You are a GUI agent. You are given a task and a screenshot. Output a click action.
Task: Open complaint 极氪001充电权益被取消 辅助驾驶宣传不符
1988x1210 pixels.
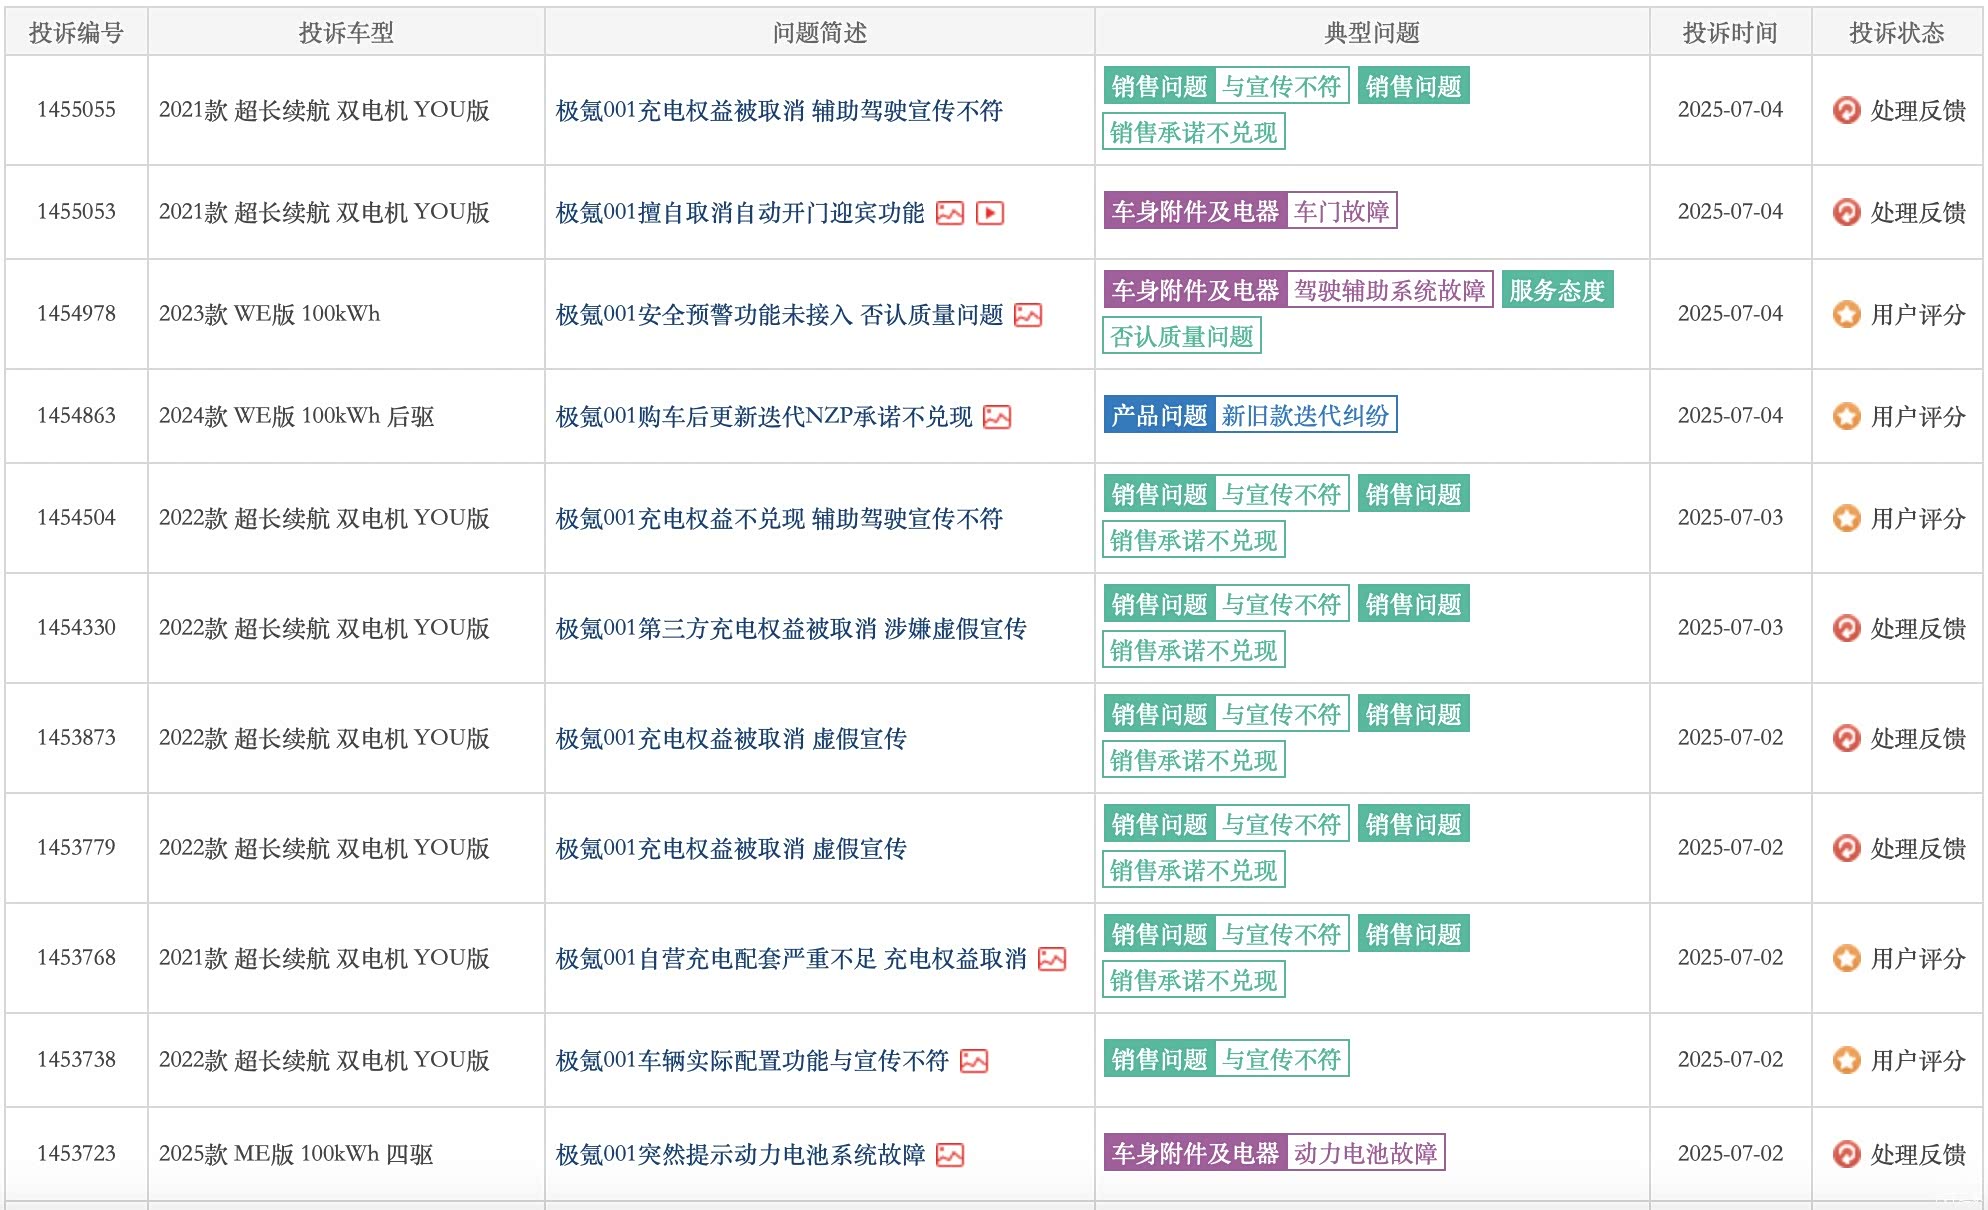(x=778, y=111)
